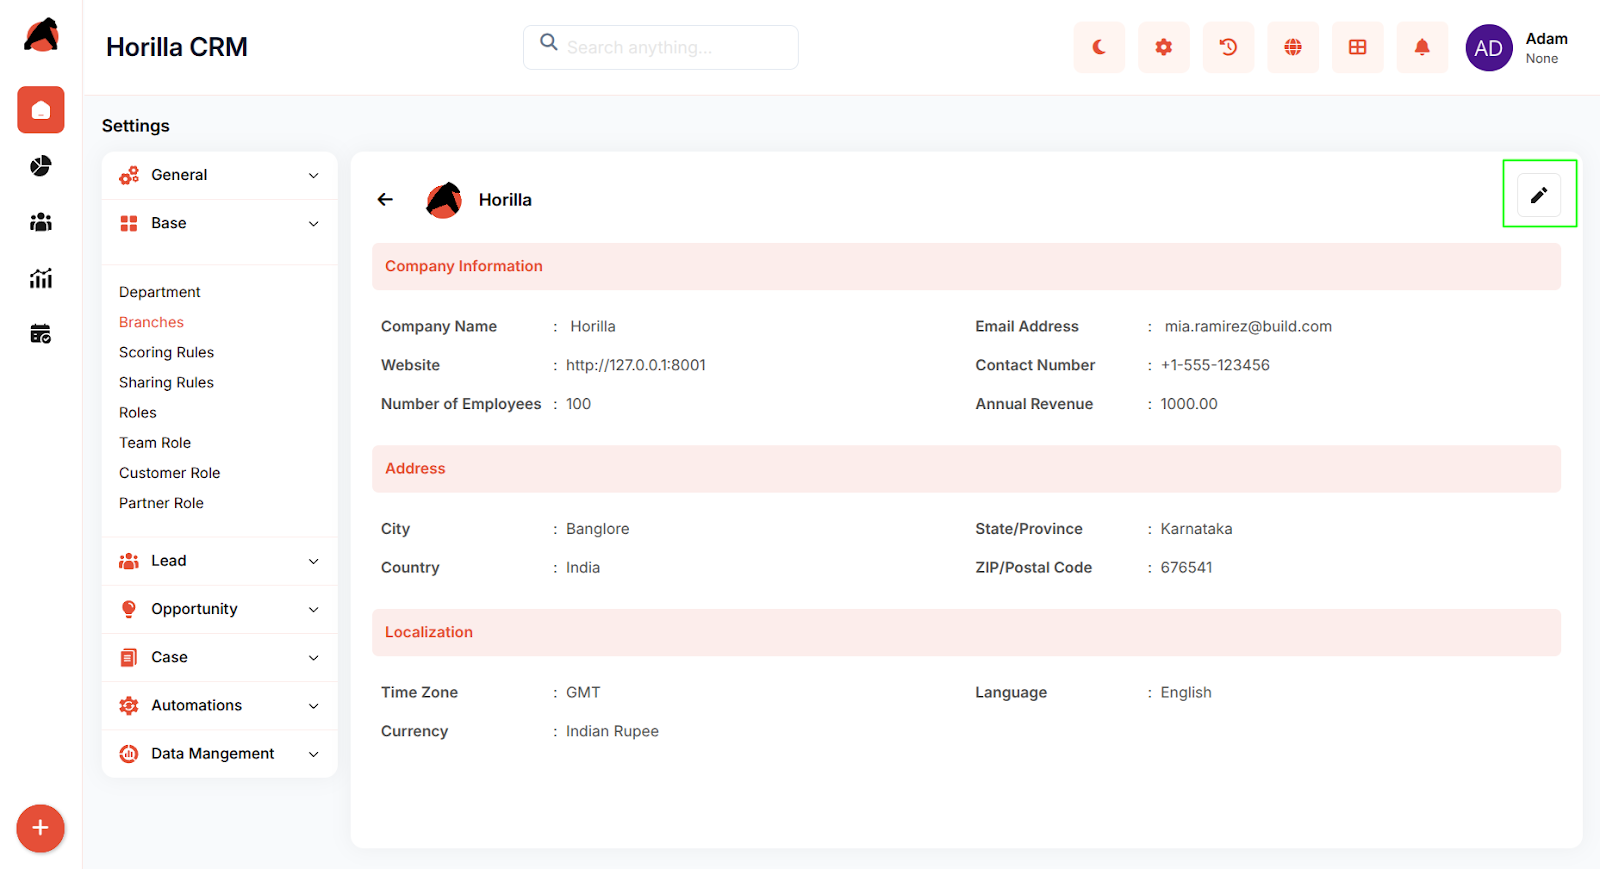Expand the Case settings section
Image resolution: width=1600 pixels, height=869 pixels.
pyautogui.click(x=220, y=657)
